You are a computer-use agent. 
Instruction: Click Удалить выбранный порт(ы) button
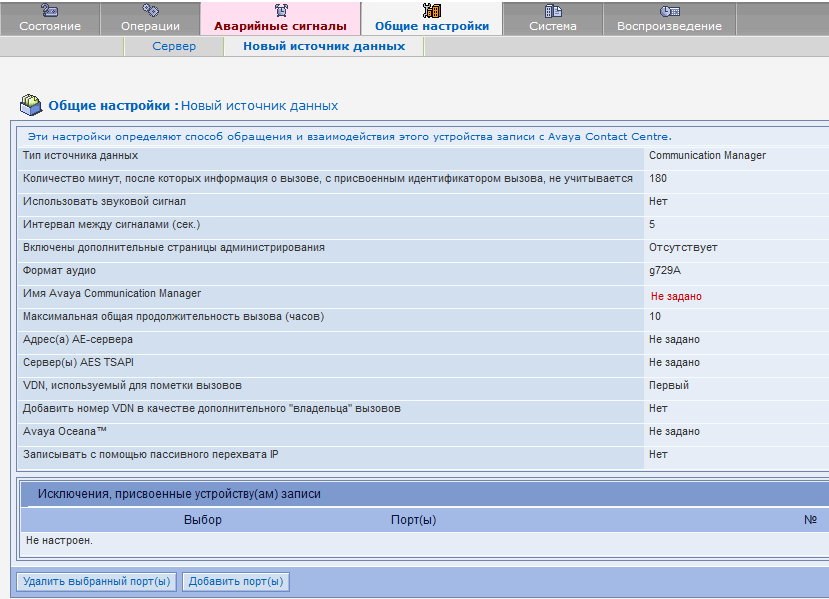click(97, 582)
